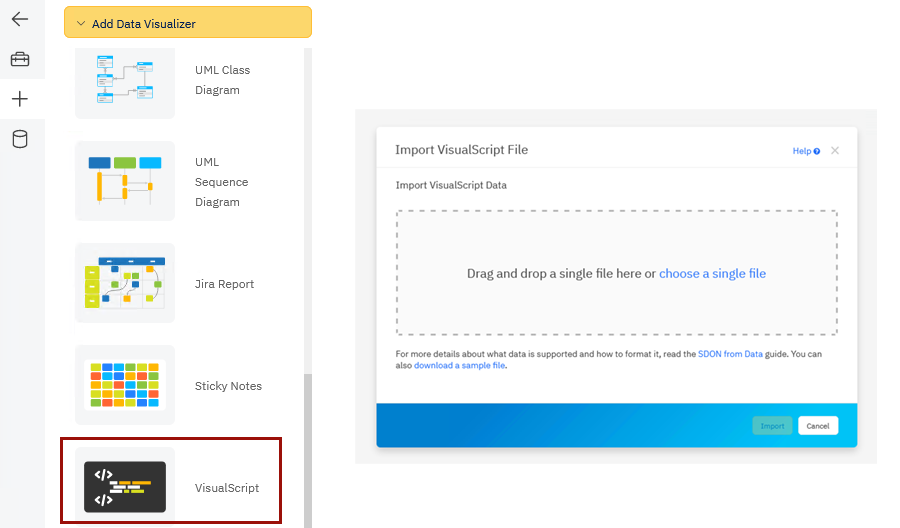Open the SDON from Data guide link
Viewport: 900px width, 528px height.
(730, 354)
